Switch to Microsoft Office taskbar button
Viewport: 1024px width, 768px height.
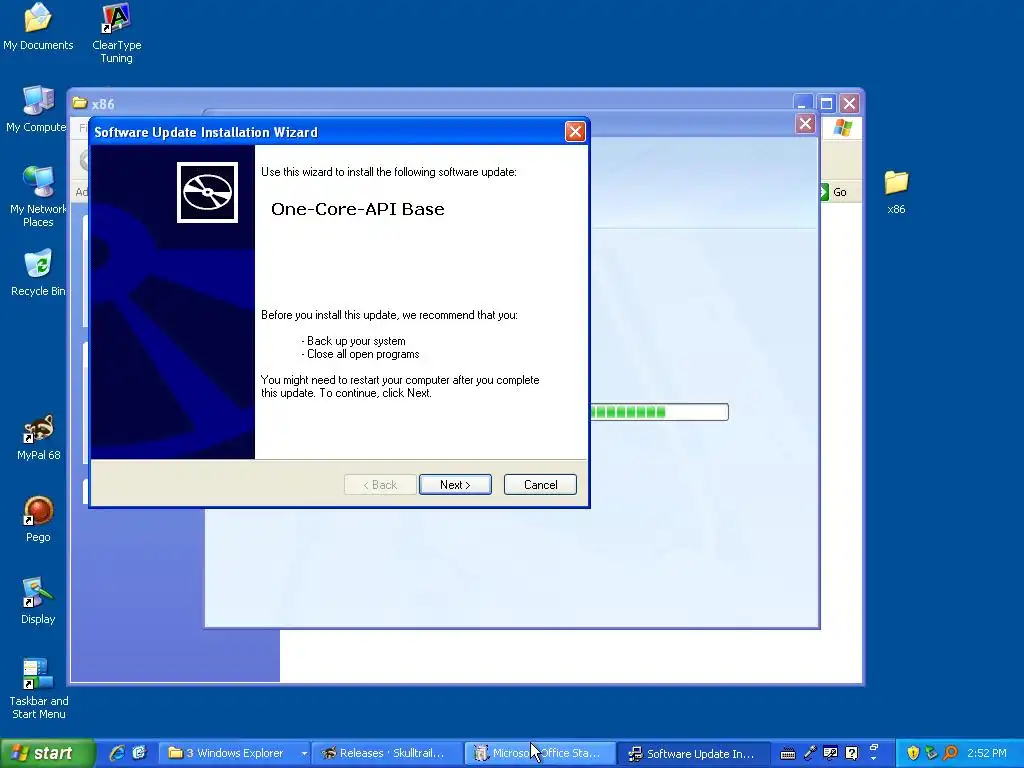coord(539,753)
